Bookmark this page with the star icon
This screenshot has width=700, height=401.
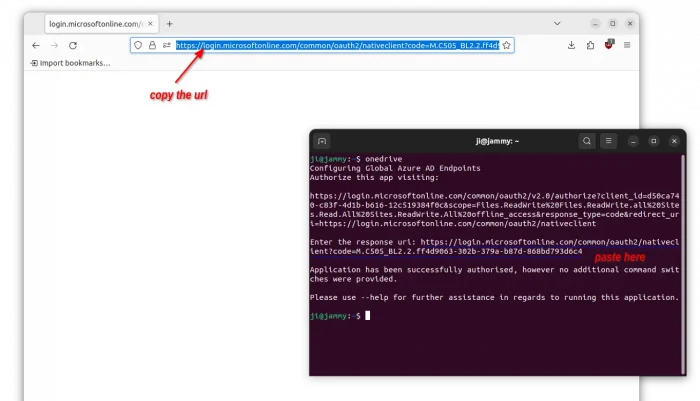pos(506,45)
